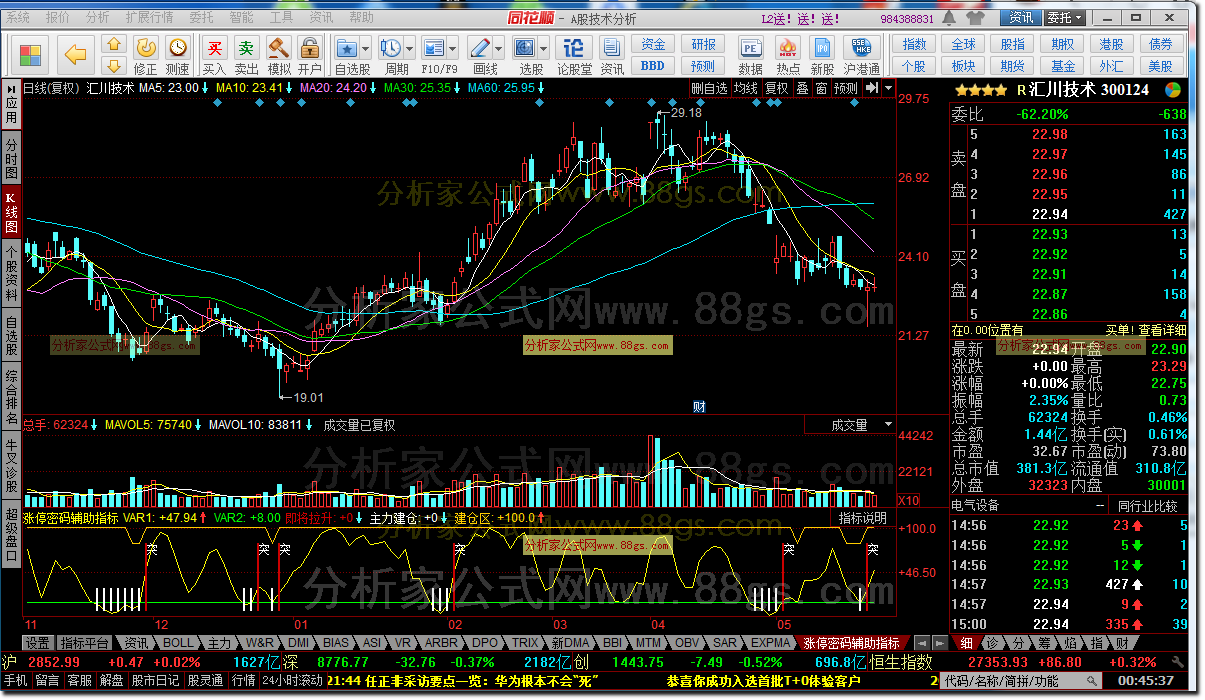Open dropdown arrow beside 自选股
This screenshot has width=1205, height=700.
[x=367, y=47]
